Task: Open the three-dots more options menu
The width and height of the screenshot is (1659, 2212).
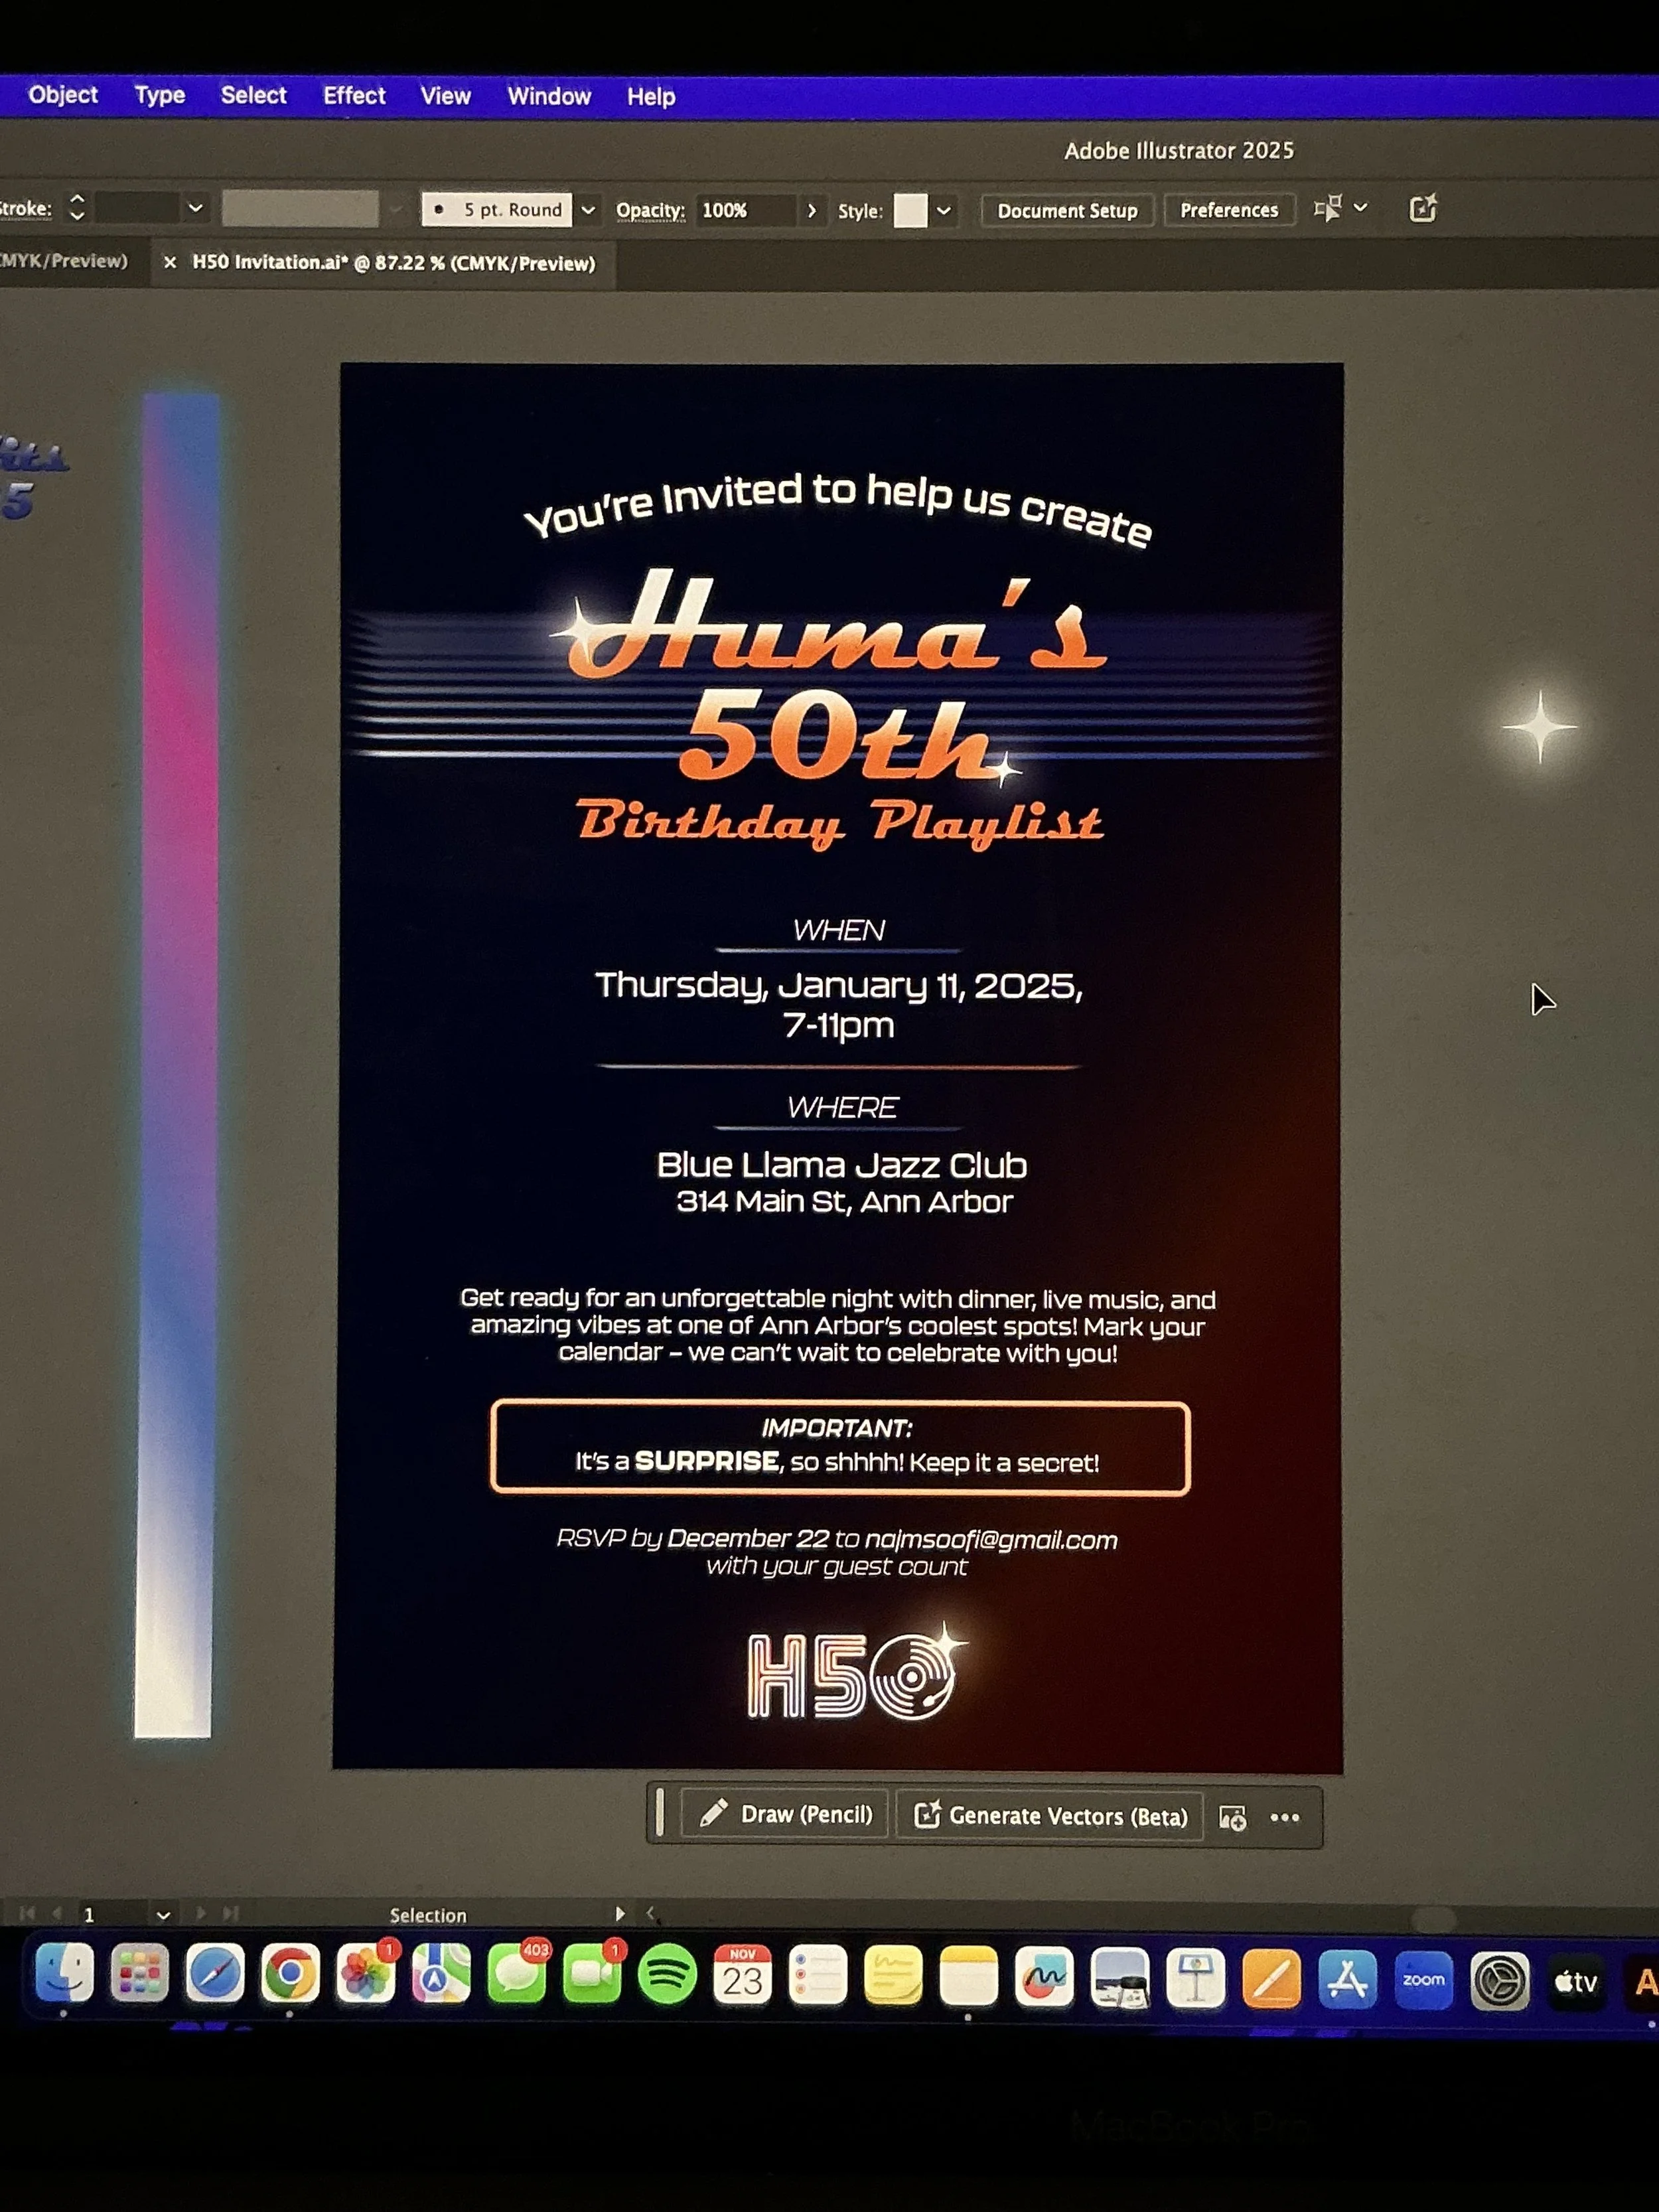Action: tap(1285, 1818)
